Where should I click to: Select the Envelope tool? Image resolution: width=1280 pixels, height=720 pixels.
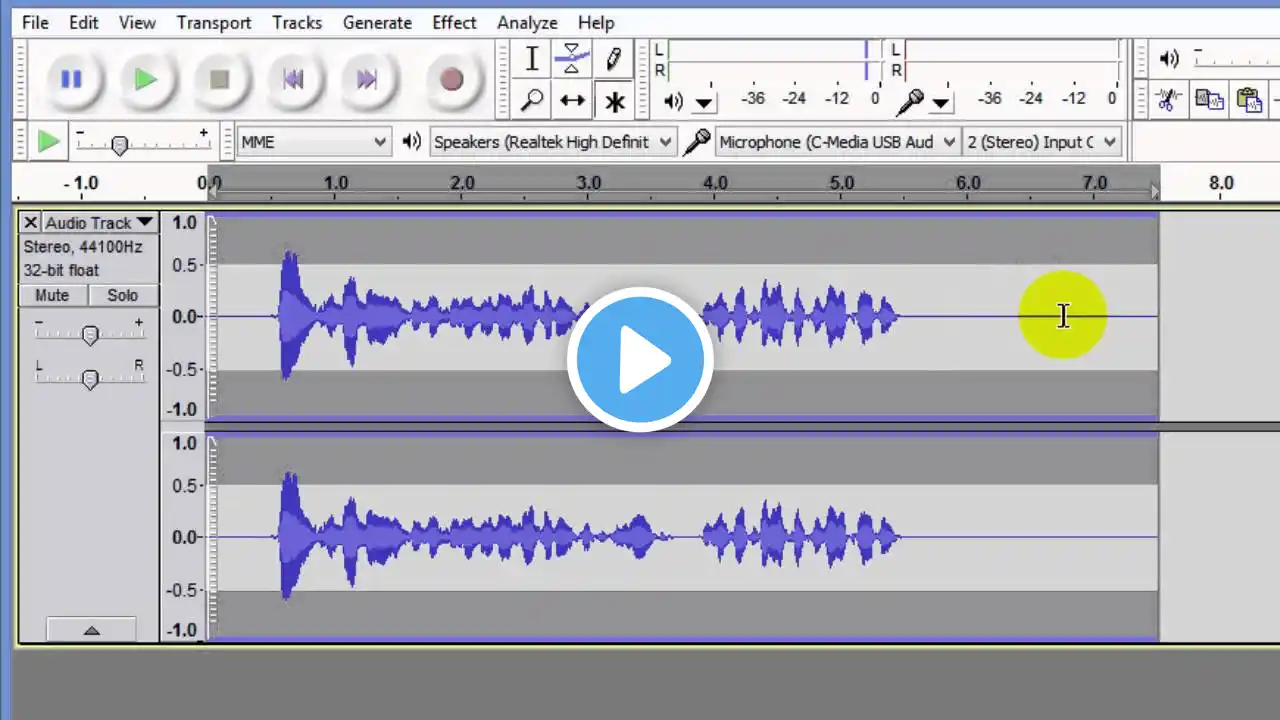coord(572,59)
